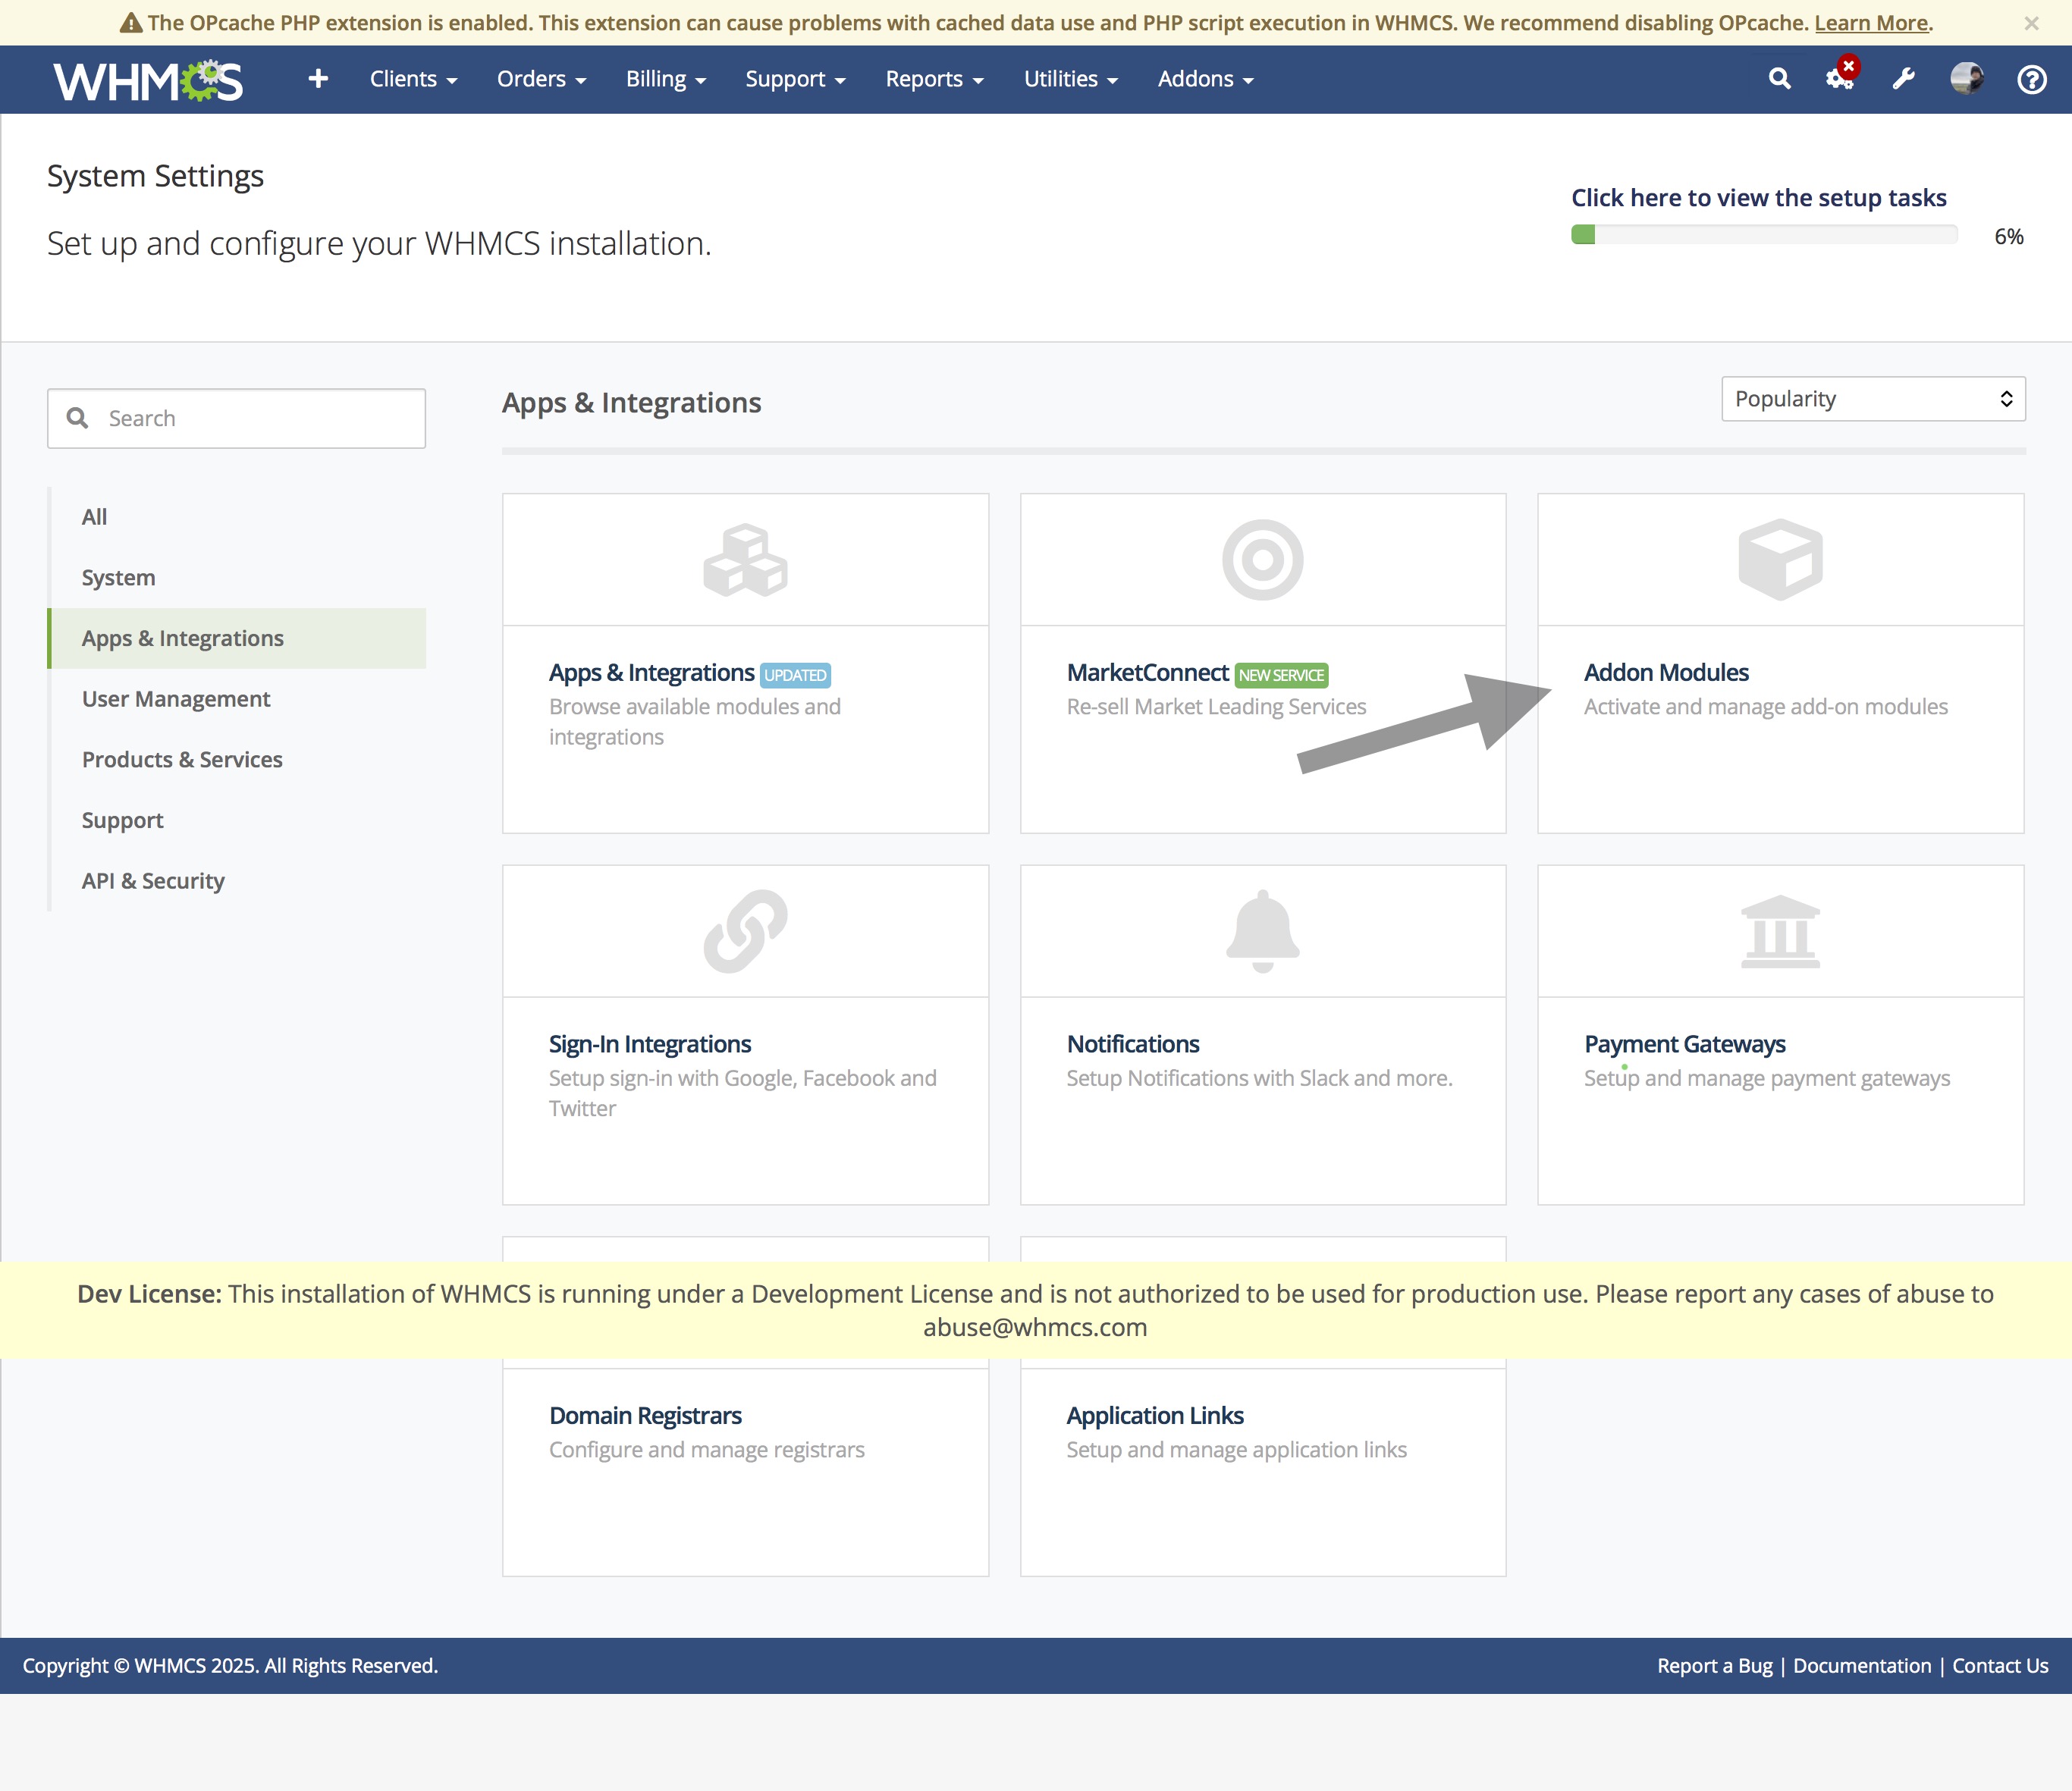This screenshot has height=1791, width=2072.
Task: Open the Popularity sort dropdown
Action: [1873, 399]
